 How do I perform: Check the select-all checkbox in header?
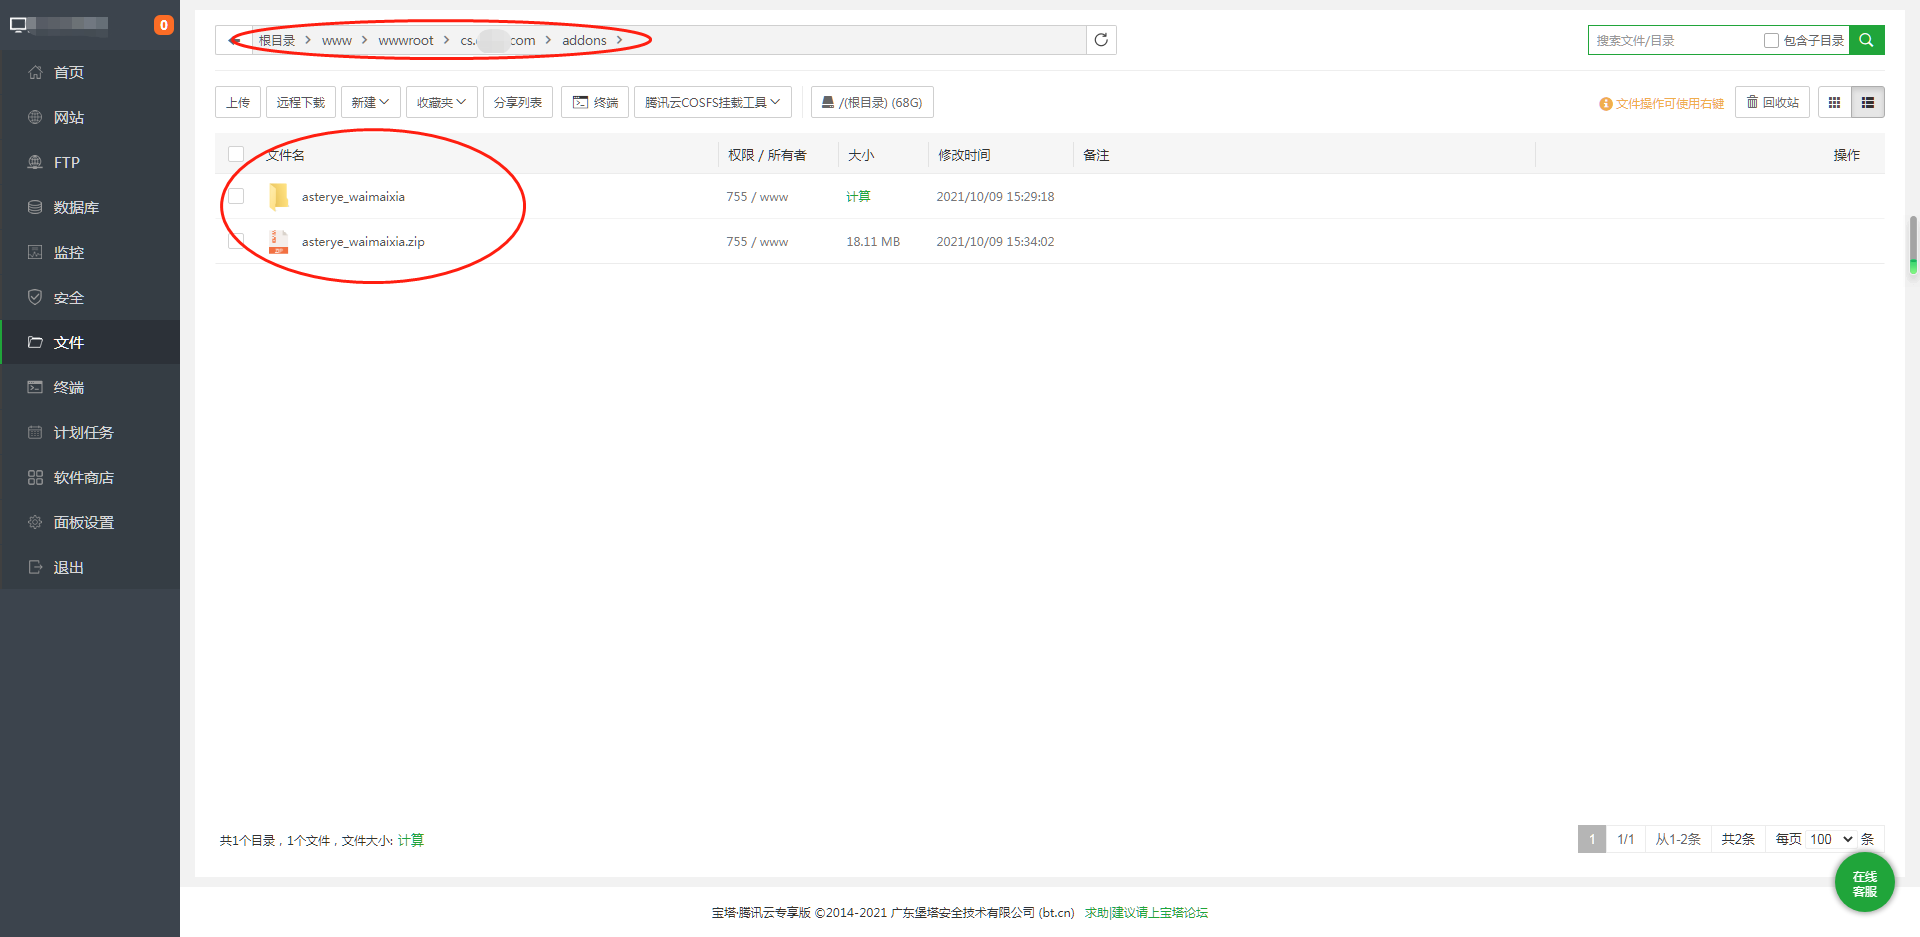click(236, 154)
